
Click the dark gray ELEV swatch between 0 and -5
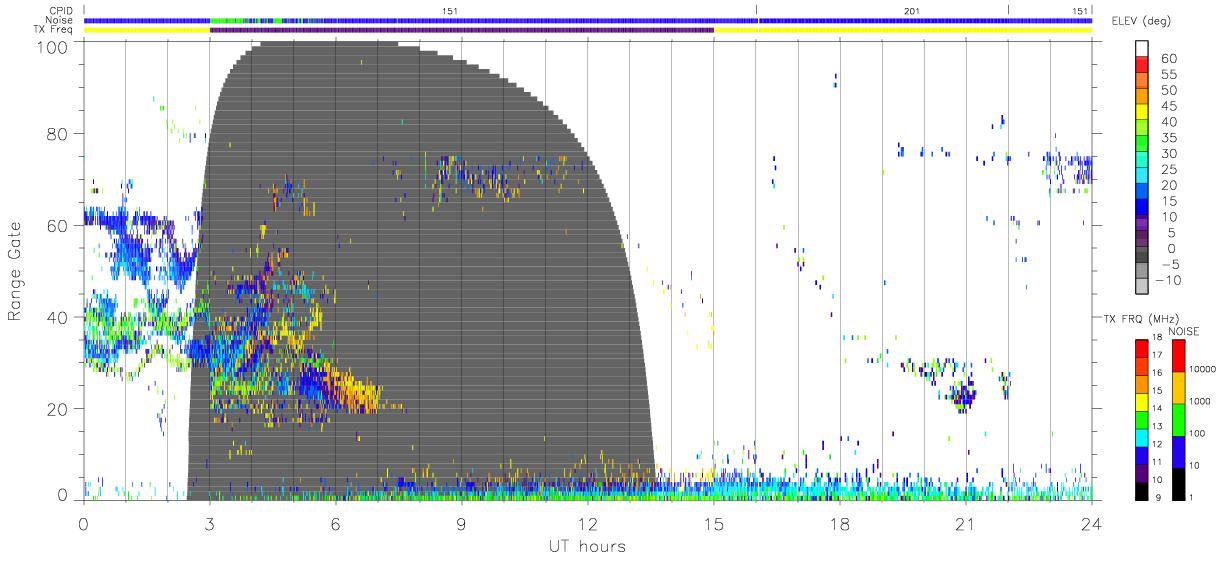coord(1142,255)
